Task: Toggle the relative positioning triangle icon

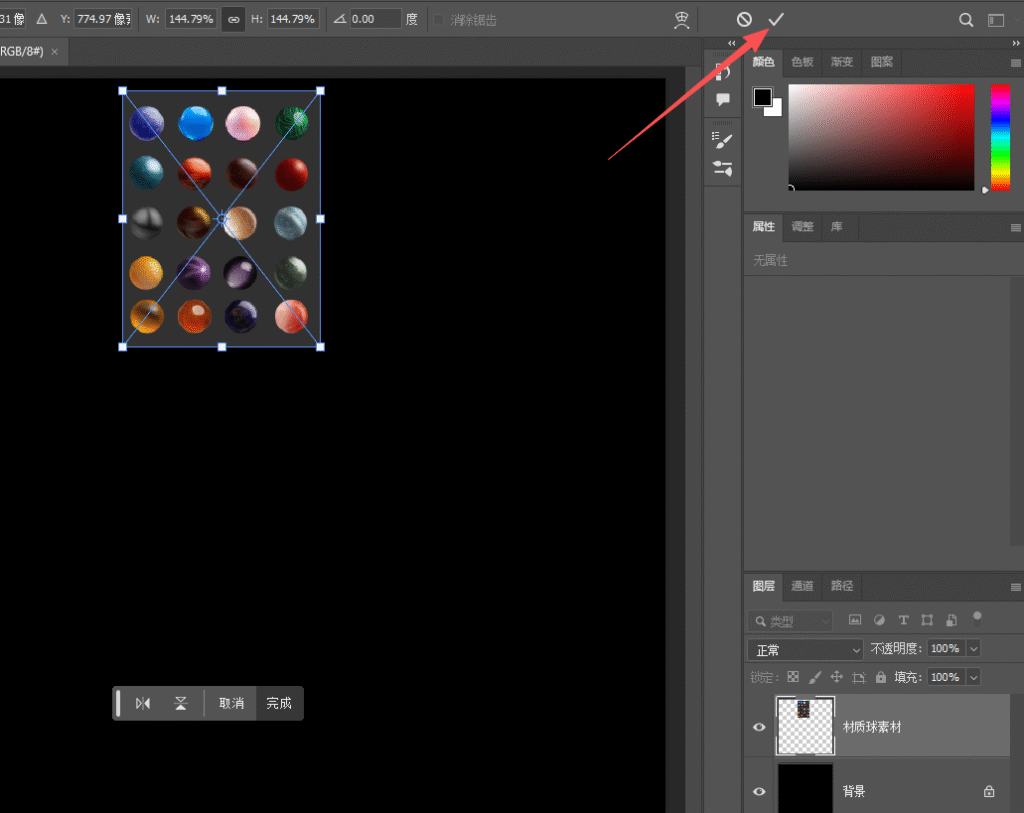Action: click(42, 19)
